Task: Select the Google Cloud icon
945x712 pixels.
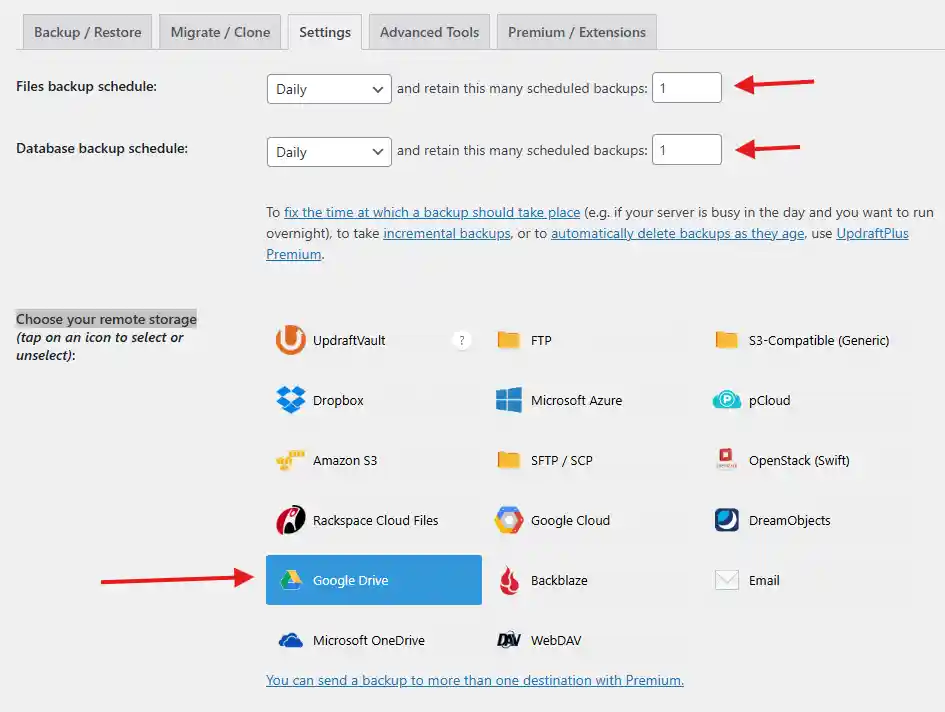Action: pos(509,520)
